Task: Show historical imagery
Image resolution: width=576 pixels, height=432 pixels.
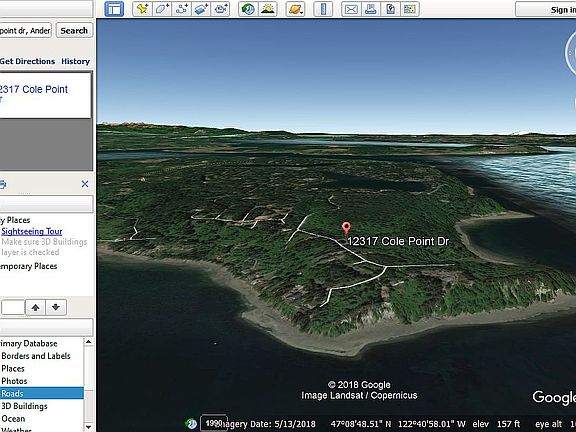Action: coord(248,9)
